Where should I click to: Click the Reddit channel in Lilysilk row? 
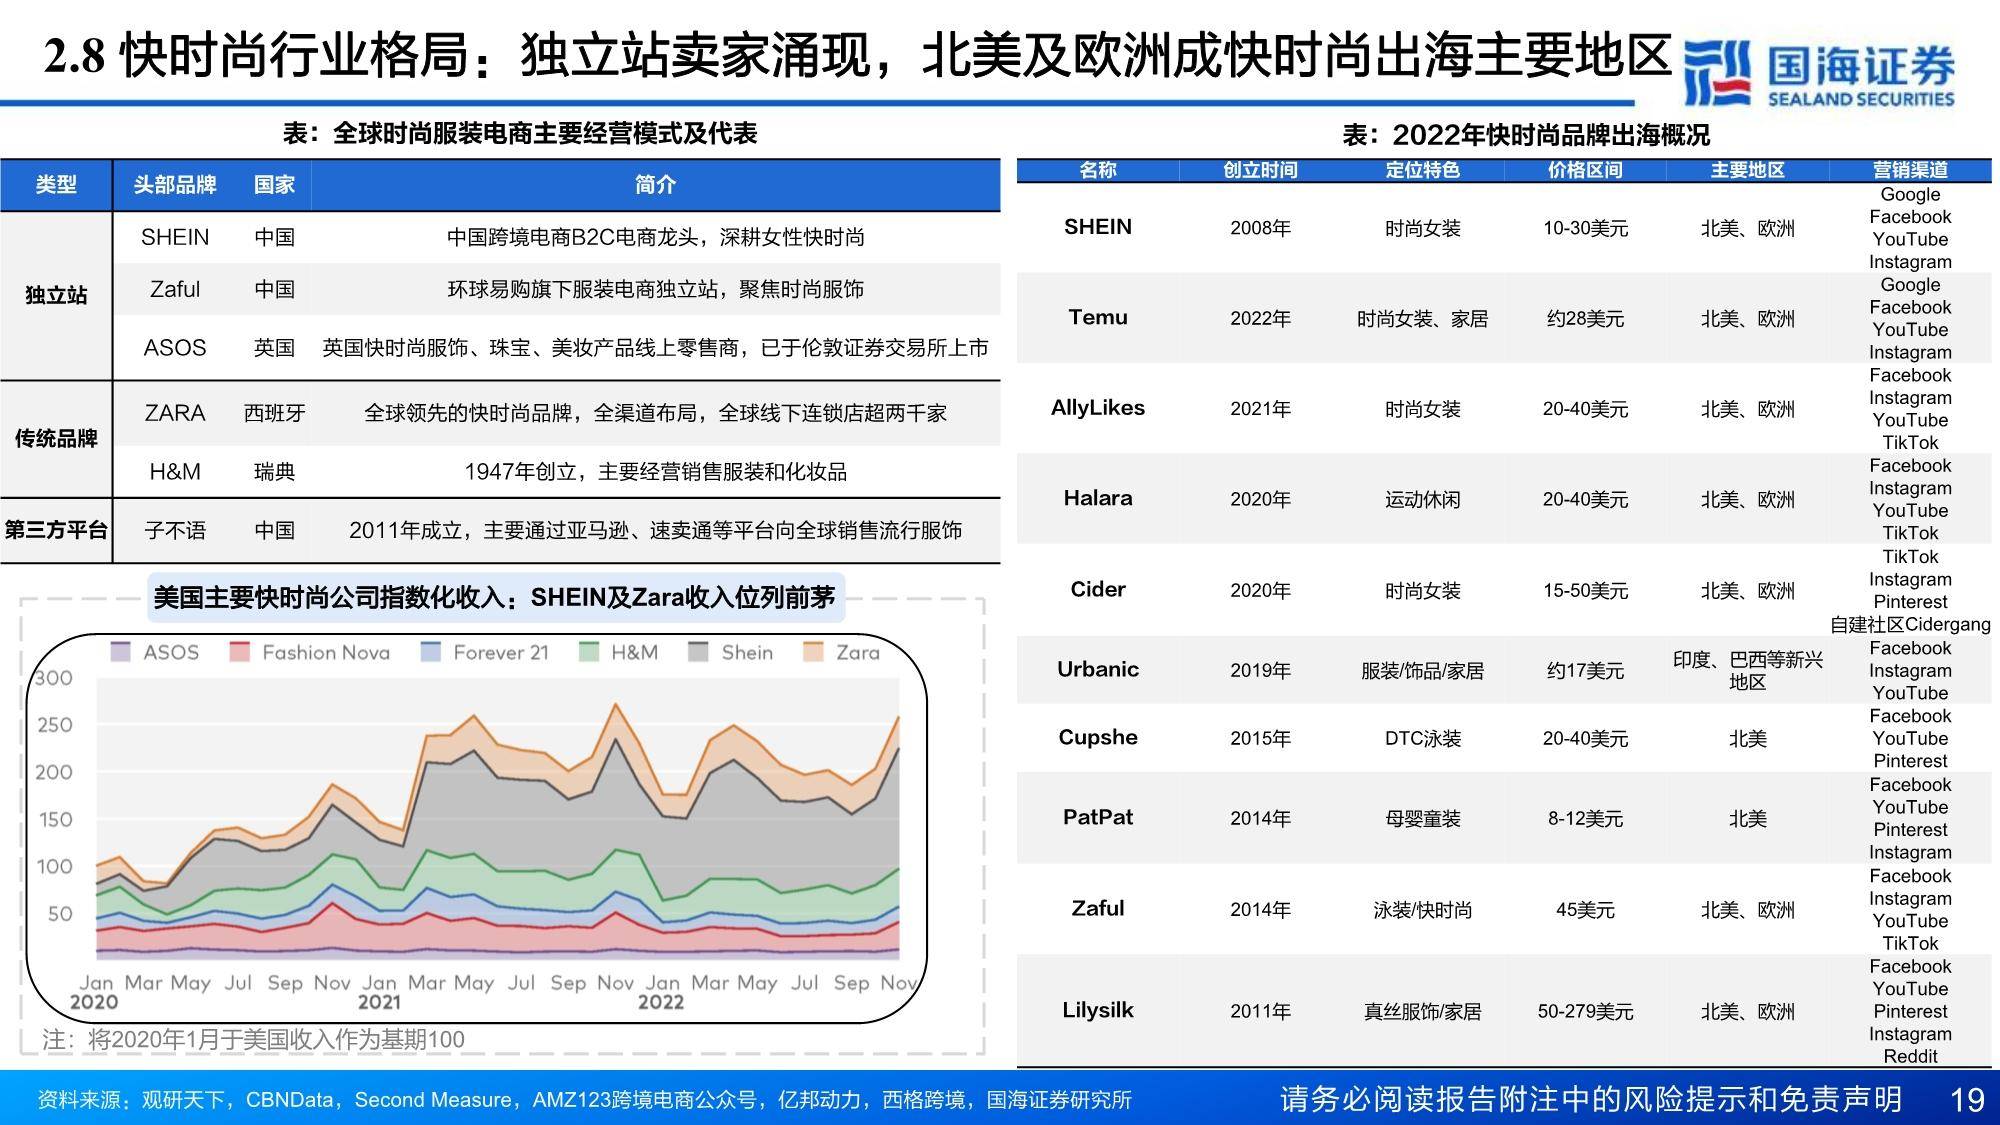coord(1910,1057)
